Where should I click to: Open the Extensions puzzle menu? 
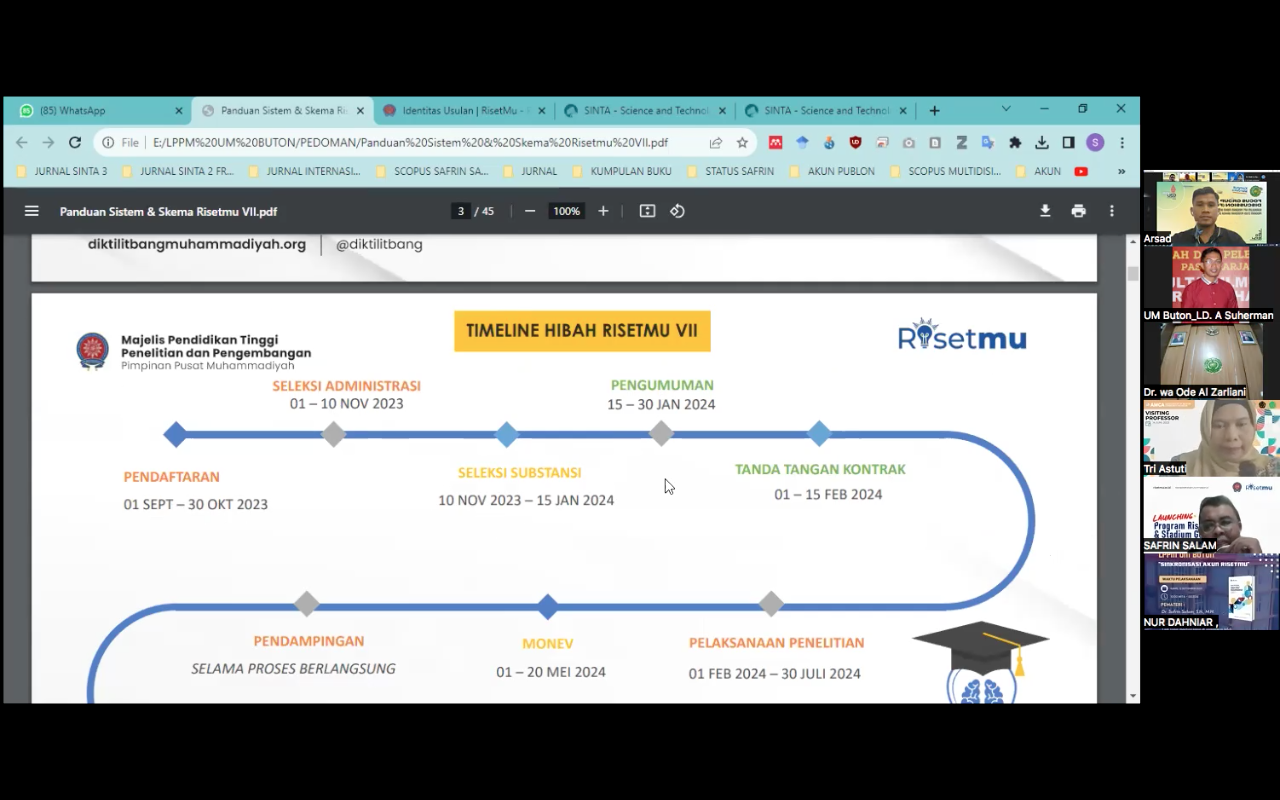1015,143
